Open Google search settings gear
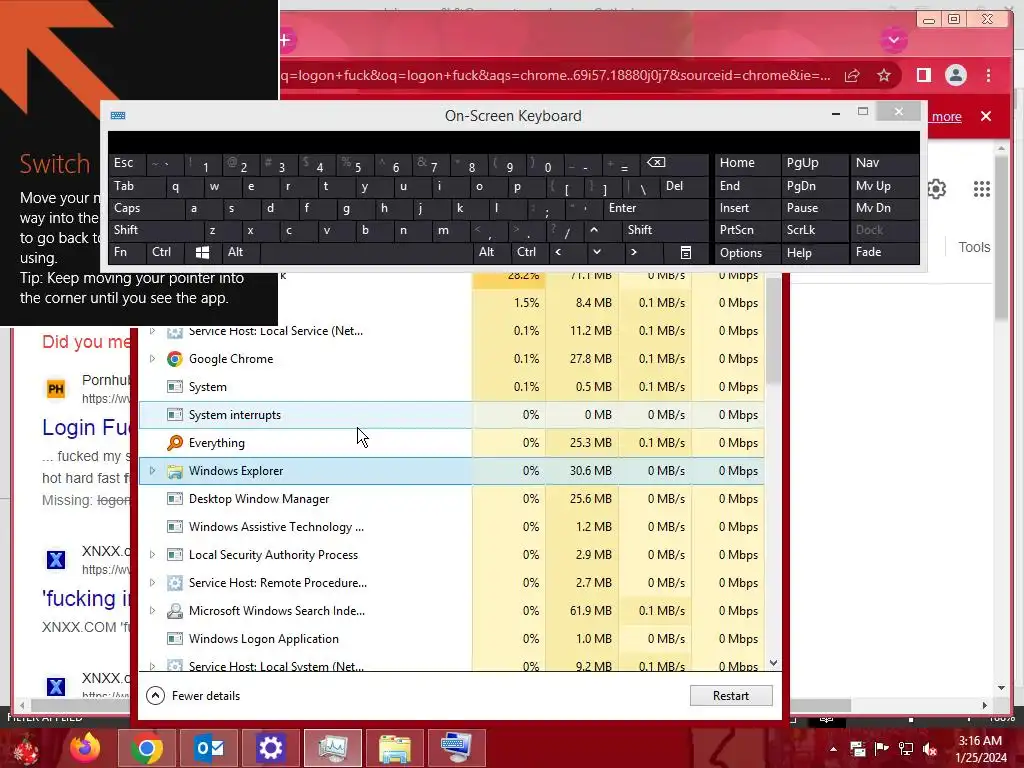The width and height of the screenshot is (1024, 768). pos(936,189)
